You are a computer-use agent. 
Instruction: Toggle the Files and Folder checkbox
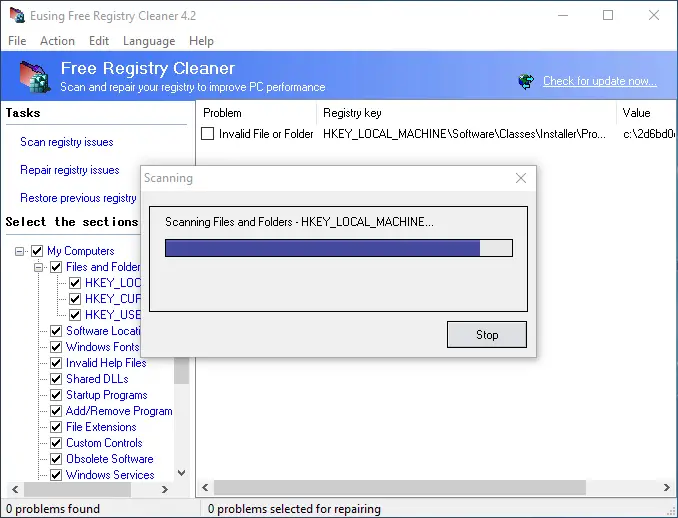56,267
